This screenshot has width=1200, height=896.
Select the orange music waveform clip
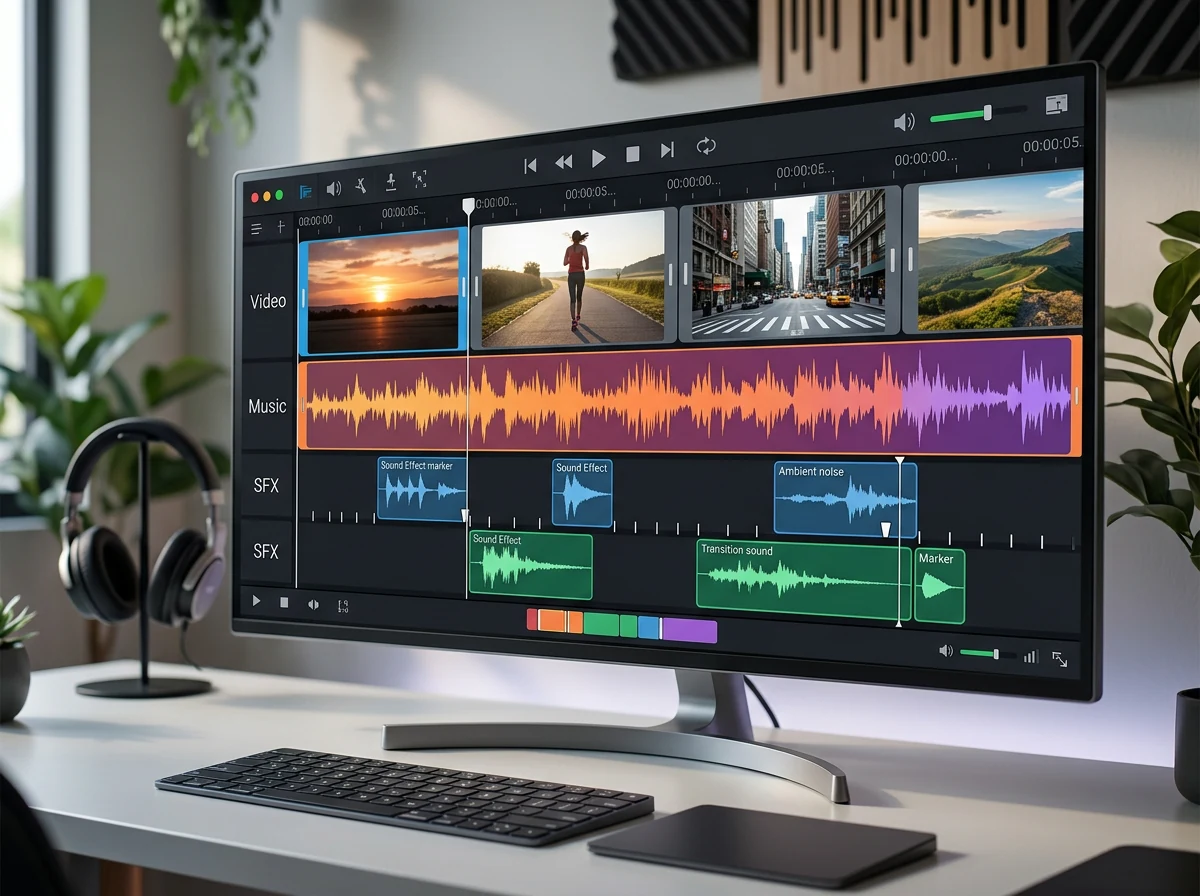click(690, 397)
